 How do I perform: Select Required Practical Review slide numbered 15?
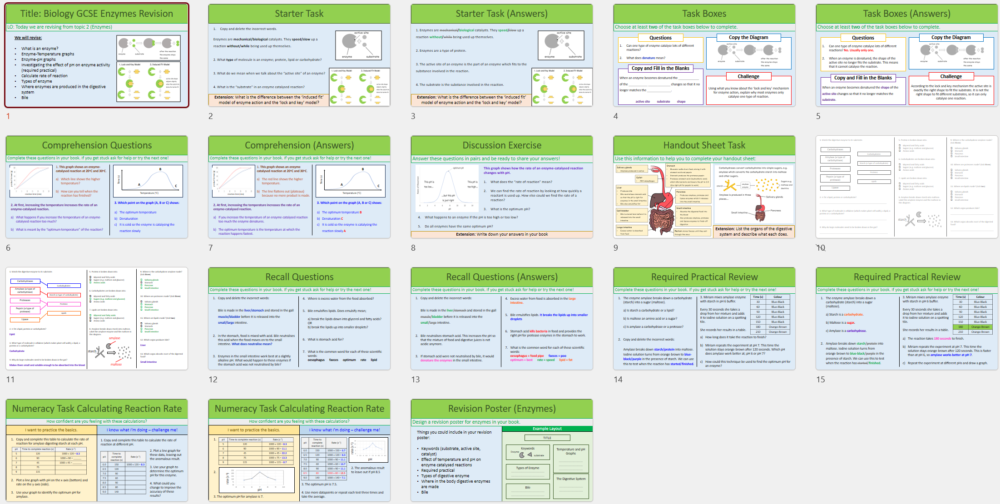907,319
